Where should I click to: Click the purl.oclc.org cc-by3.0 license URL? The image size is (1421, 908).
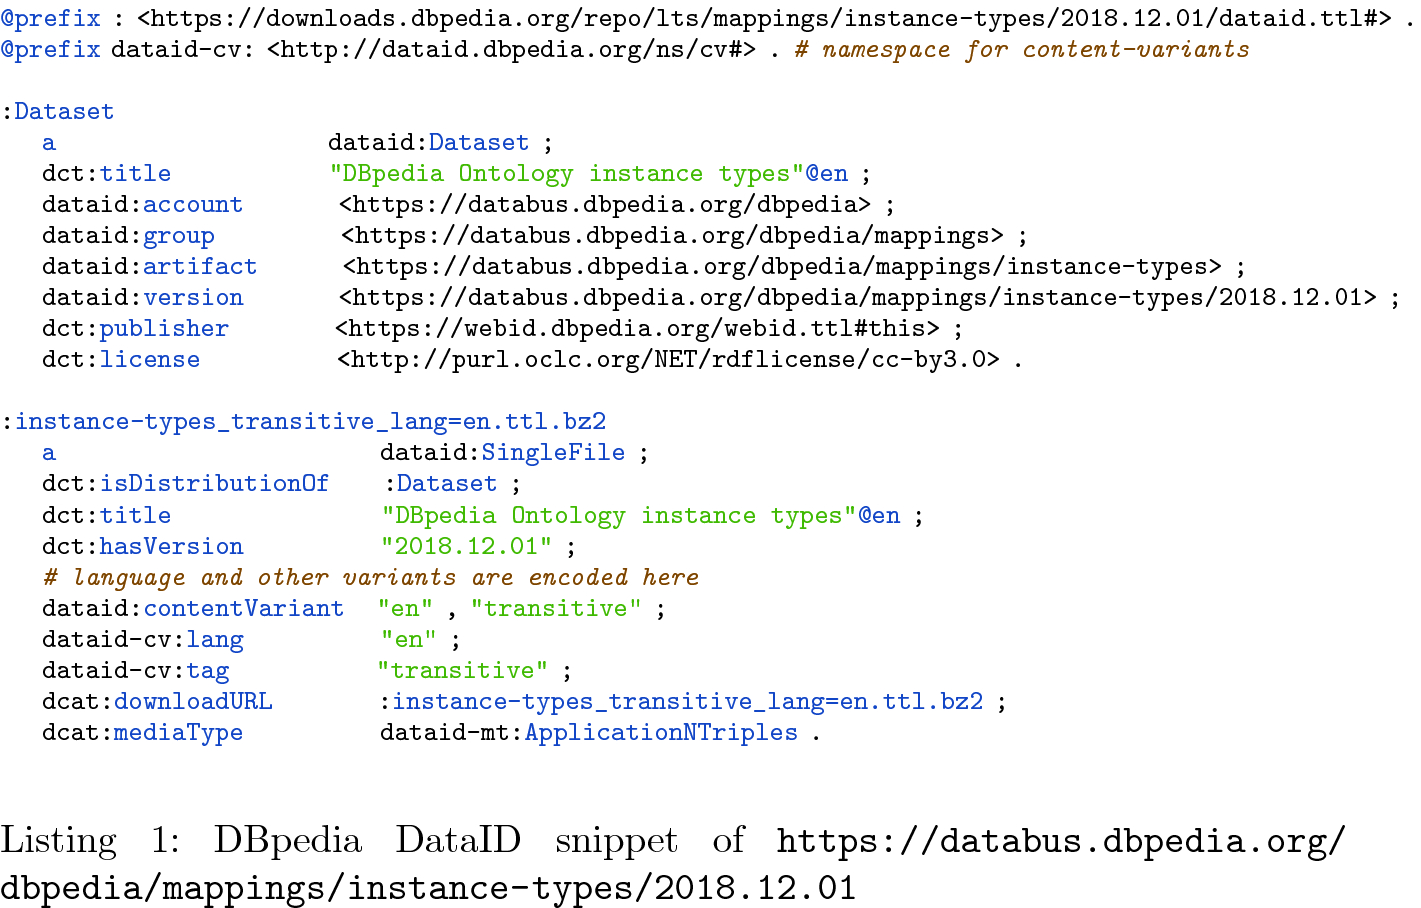click(668, 359)
